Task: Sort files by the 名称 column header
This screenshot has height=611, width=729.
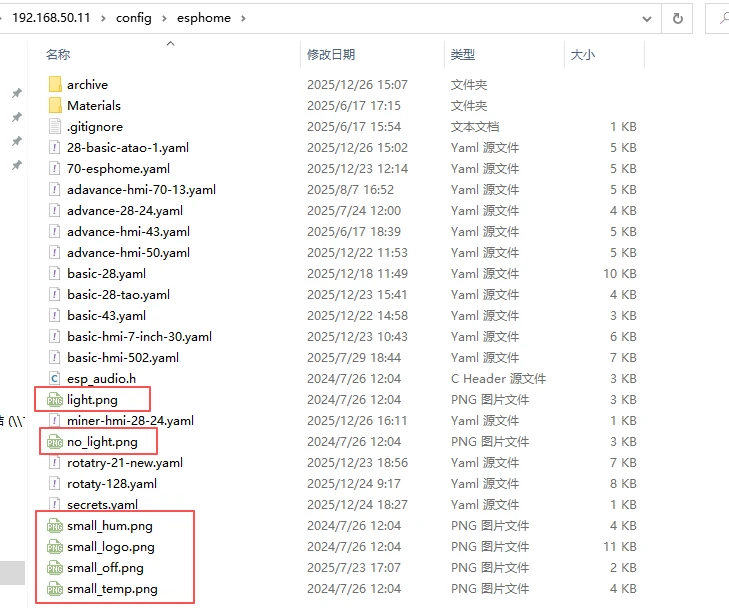Action: [x=58, y=55]
